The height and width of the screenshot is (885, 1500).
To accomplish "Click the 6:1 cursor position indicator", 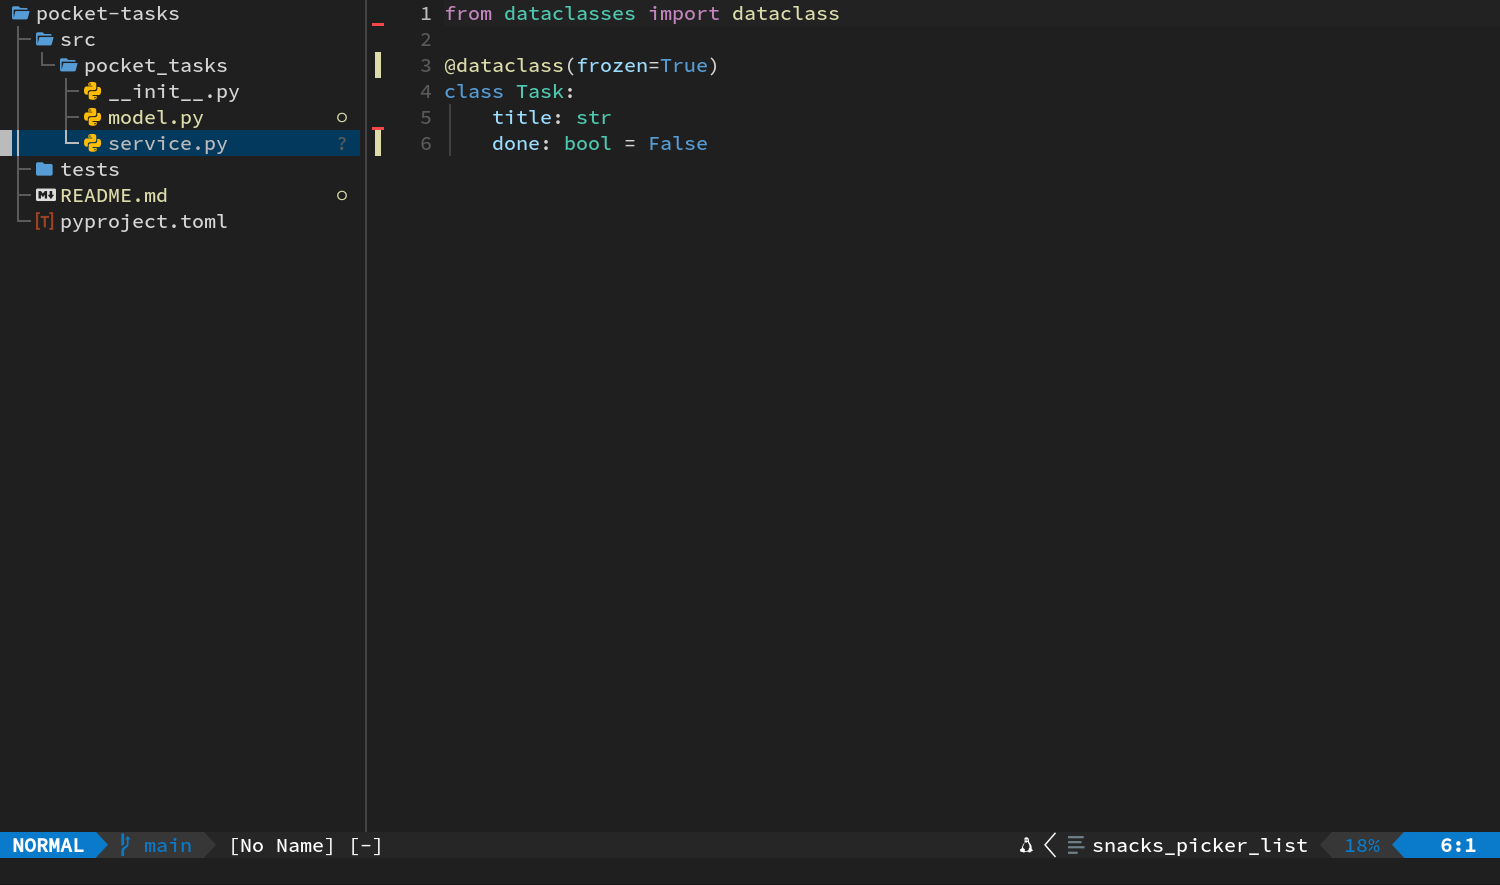I will click(x=1458, y=846).
